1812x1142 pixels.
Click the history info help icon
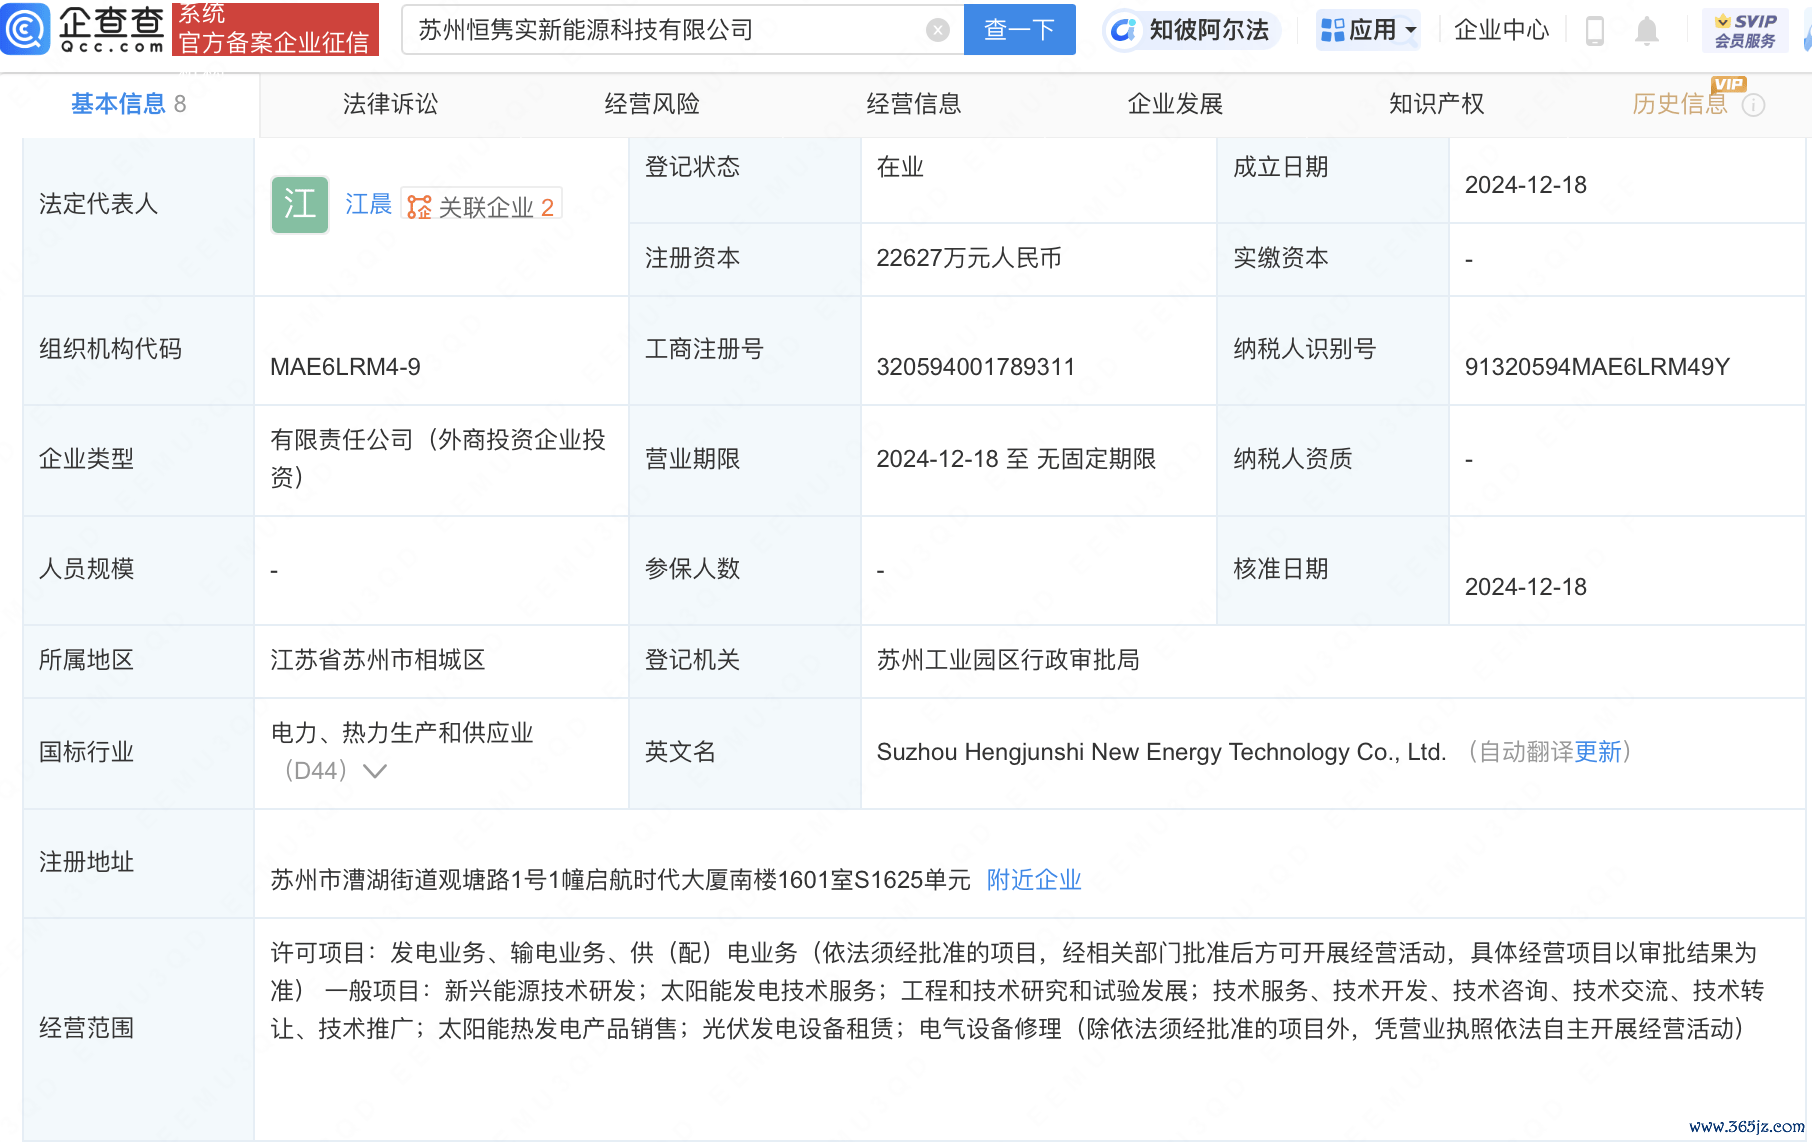[1753, 105]
